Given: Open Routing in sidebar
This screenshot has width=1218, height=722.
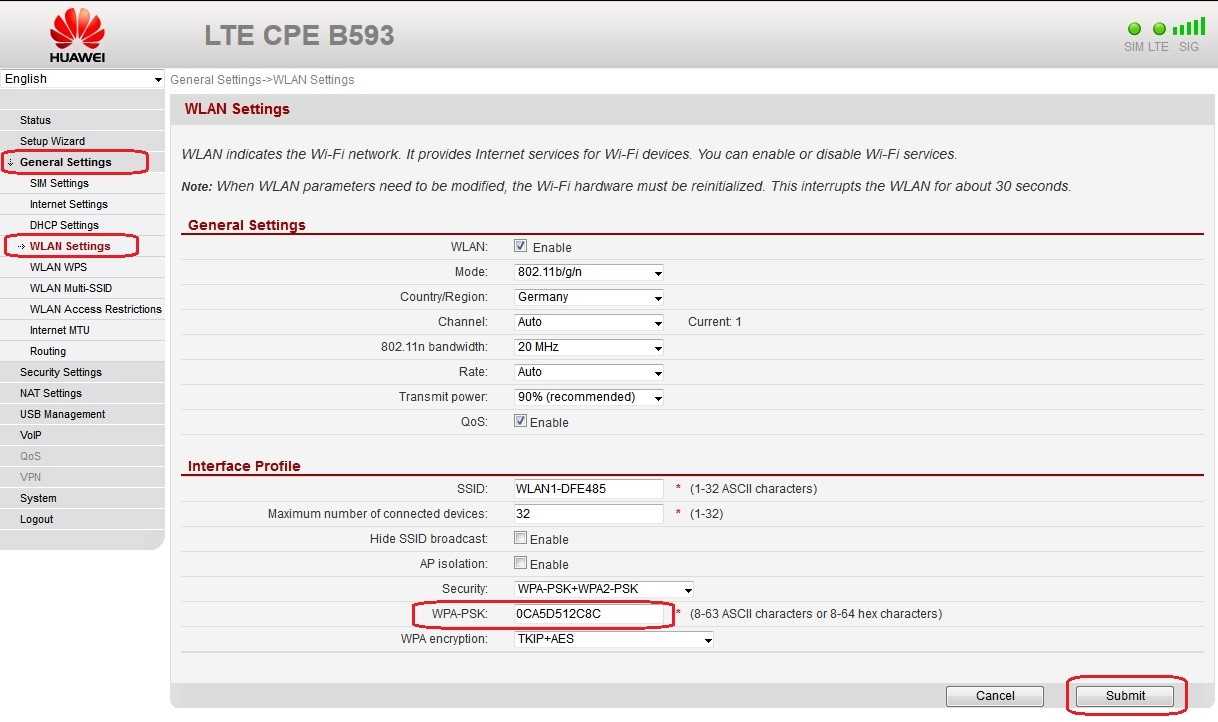Looking at the screenshot, I should pyautogui.click(x=48, y=351).
